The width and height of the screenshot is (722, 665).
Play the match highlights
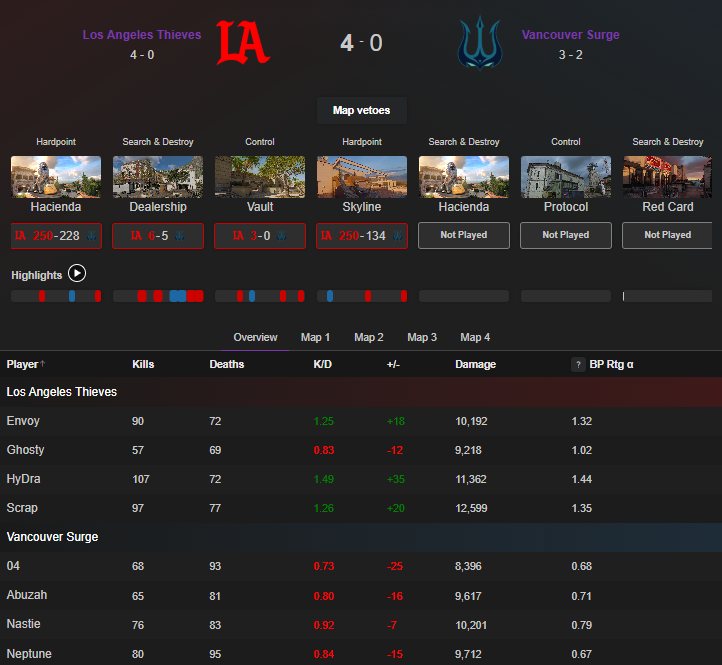click(77, 274)
